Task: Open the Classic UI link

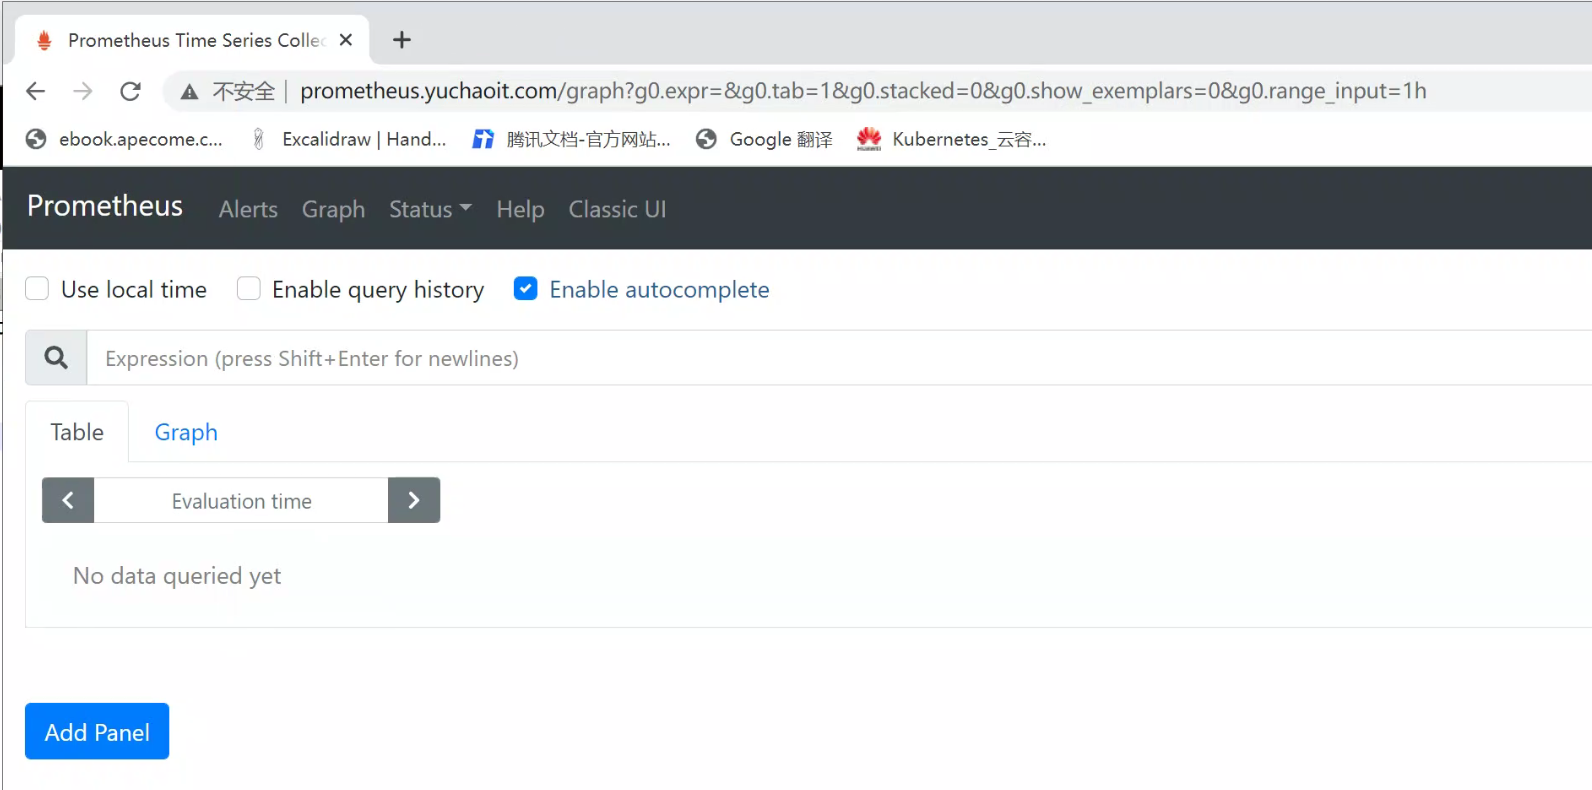Action: pos(617,209)
